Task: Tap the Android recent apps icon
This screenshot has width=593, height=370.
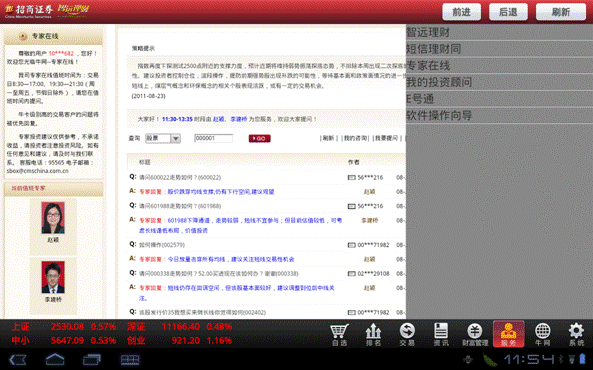Action: 92,359
